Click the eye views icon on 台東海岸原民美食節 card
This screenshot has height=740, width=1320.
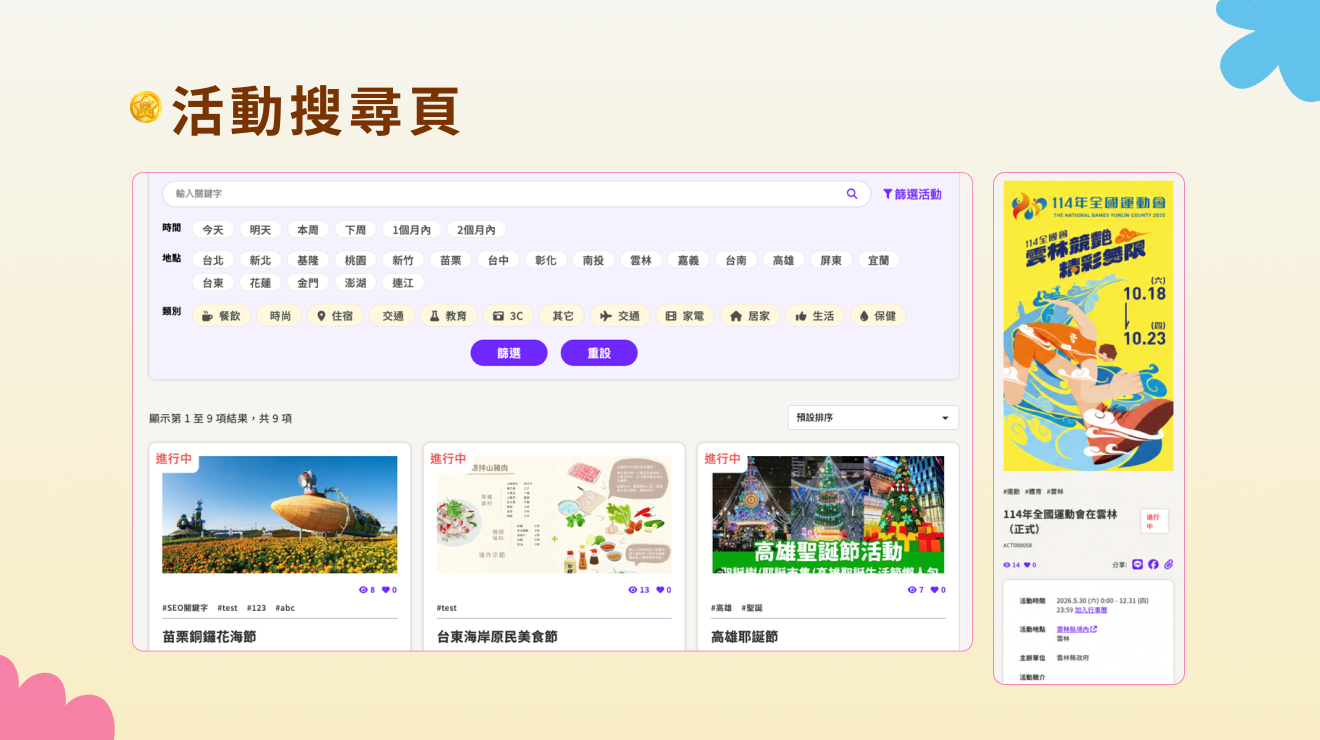(633, 590)
